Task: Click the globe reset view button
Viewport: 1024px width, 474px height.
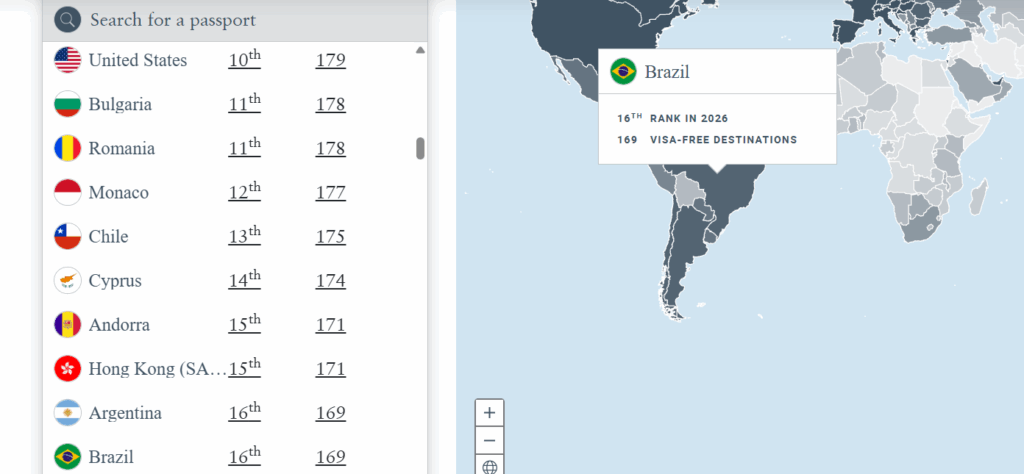Action: point(490,466)
